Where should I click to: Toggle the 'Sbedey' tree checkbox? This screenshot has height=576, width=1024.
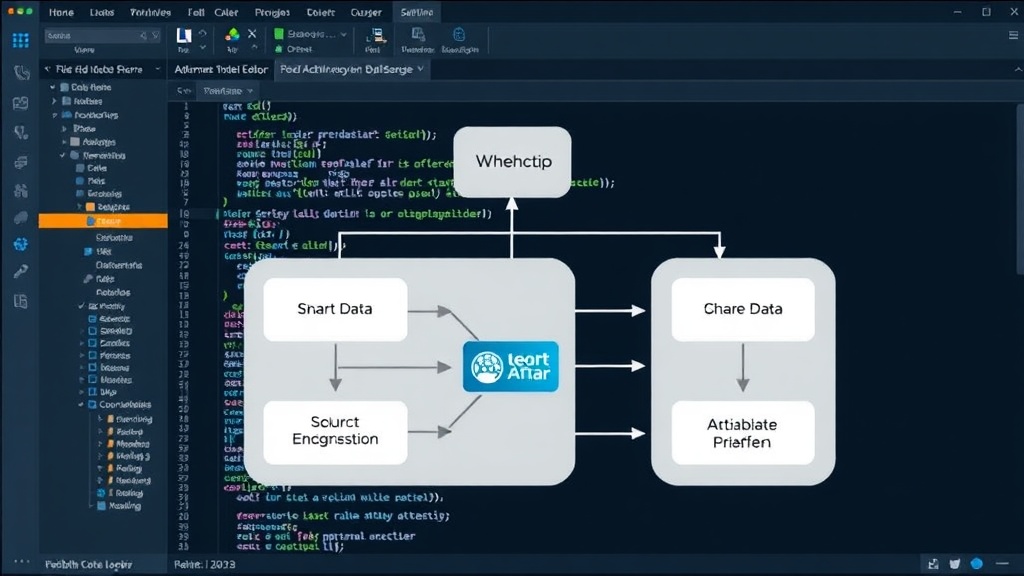tap(93, 331)
